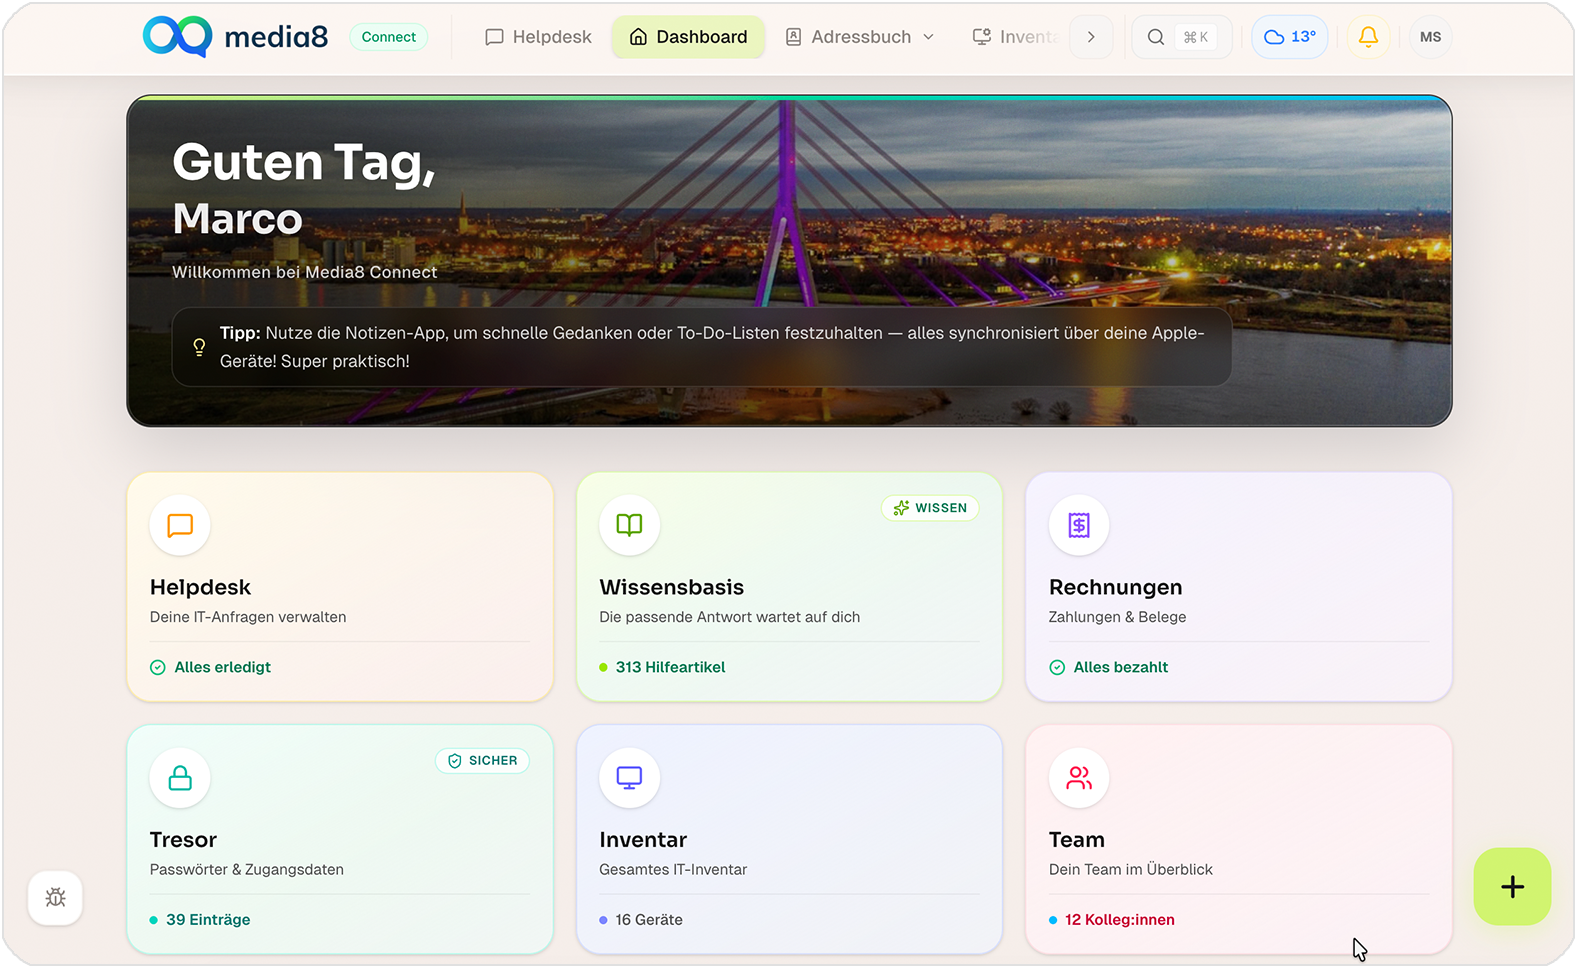This screenshot has height=968, width=1577.
Task: Open the Wissensbasis card title
Action: pos(671,587)
